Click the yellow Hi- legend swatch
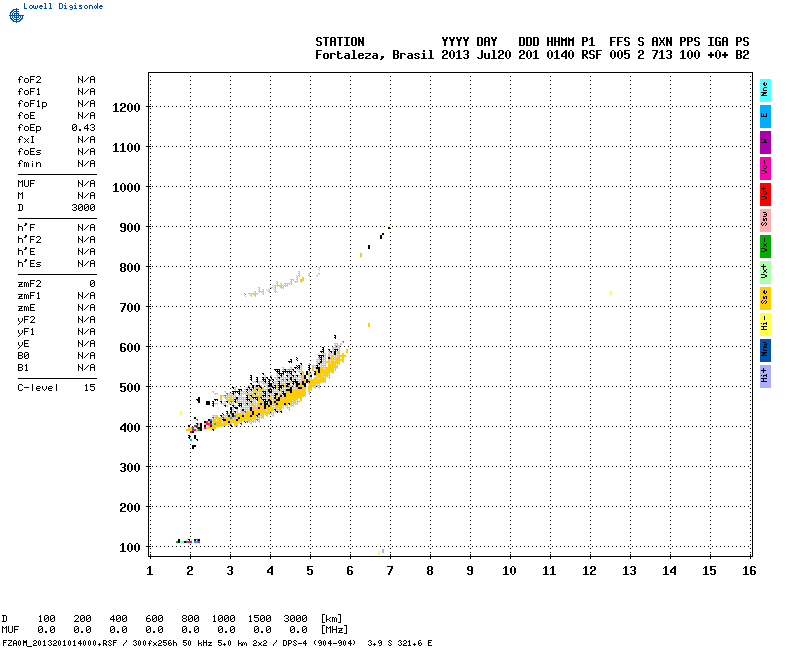 [x=765, y=323]
